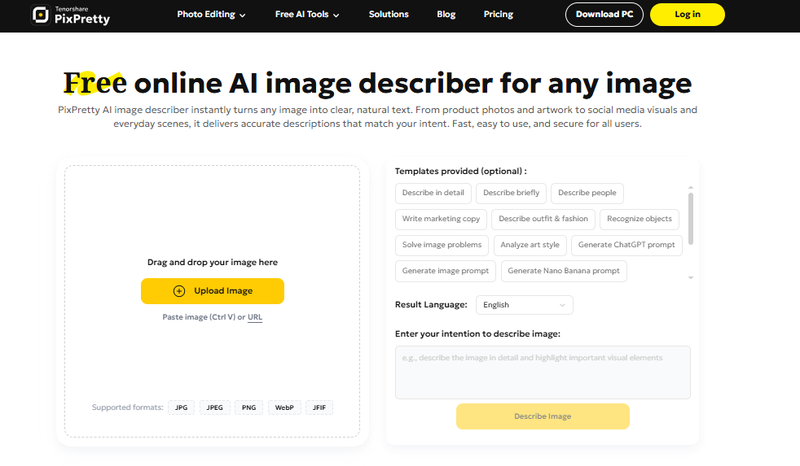Select the Describe people template
Screen dimensions: 800x466
pyautogui.click(x=587, y=193)
